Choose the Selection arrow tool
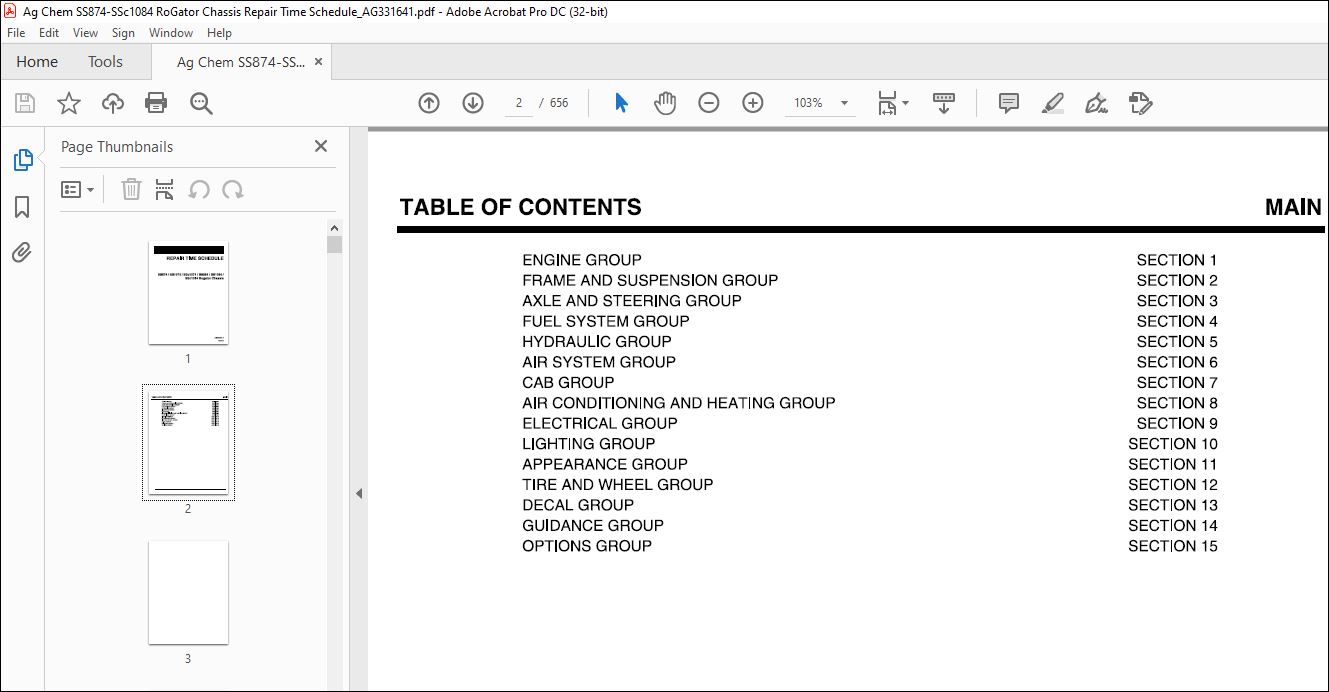 click(621, 103)
